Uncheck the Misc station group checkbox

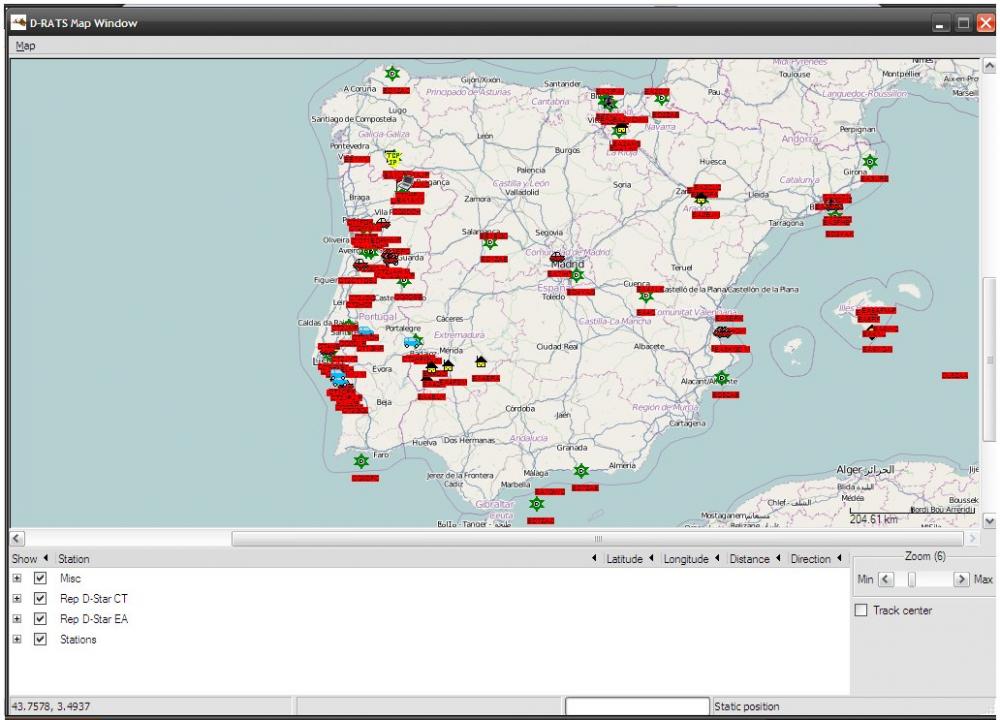[x=39, y=578]
